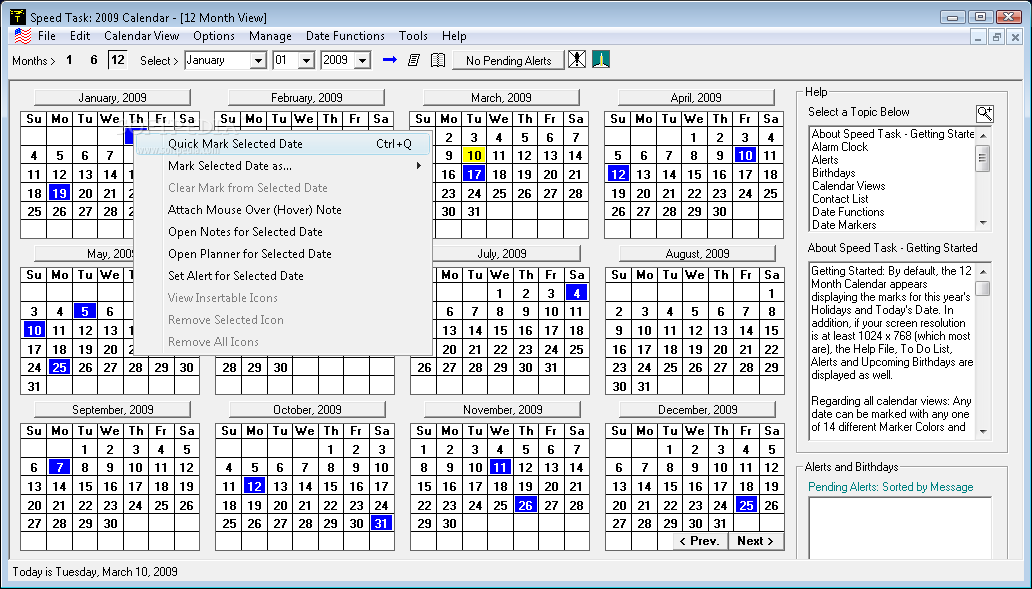1032x589 pixels.
Task: Click the No Pending Alerts button
Action: 508,61
